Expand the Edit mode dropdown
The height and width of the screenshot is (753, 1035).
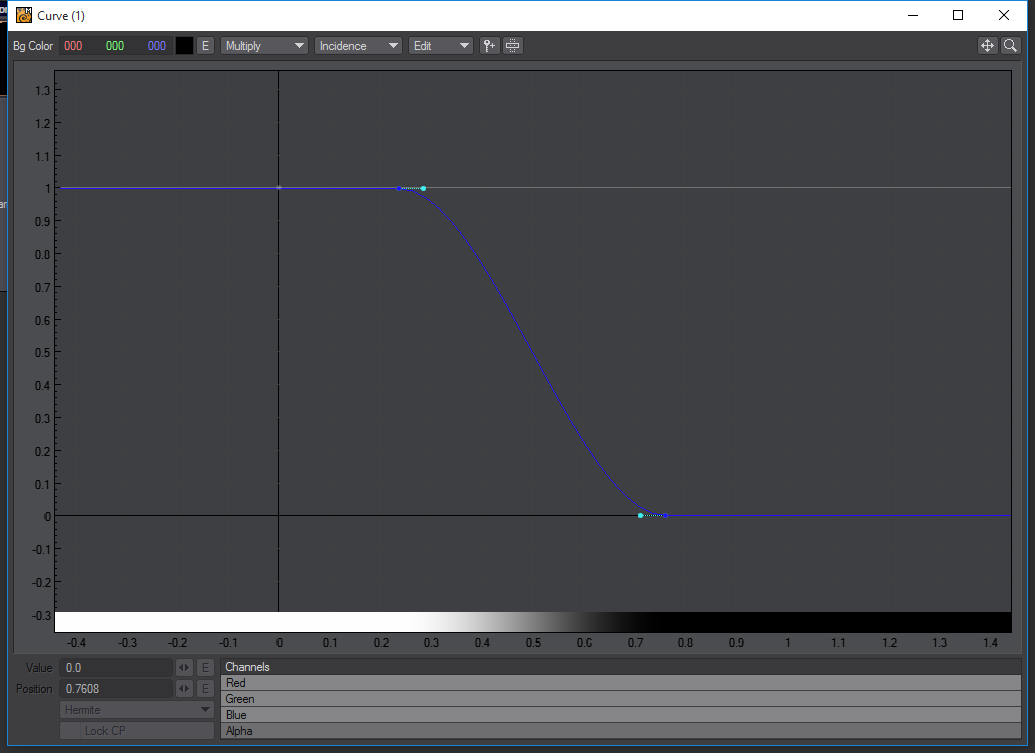(x=440, y=46)
